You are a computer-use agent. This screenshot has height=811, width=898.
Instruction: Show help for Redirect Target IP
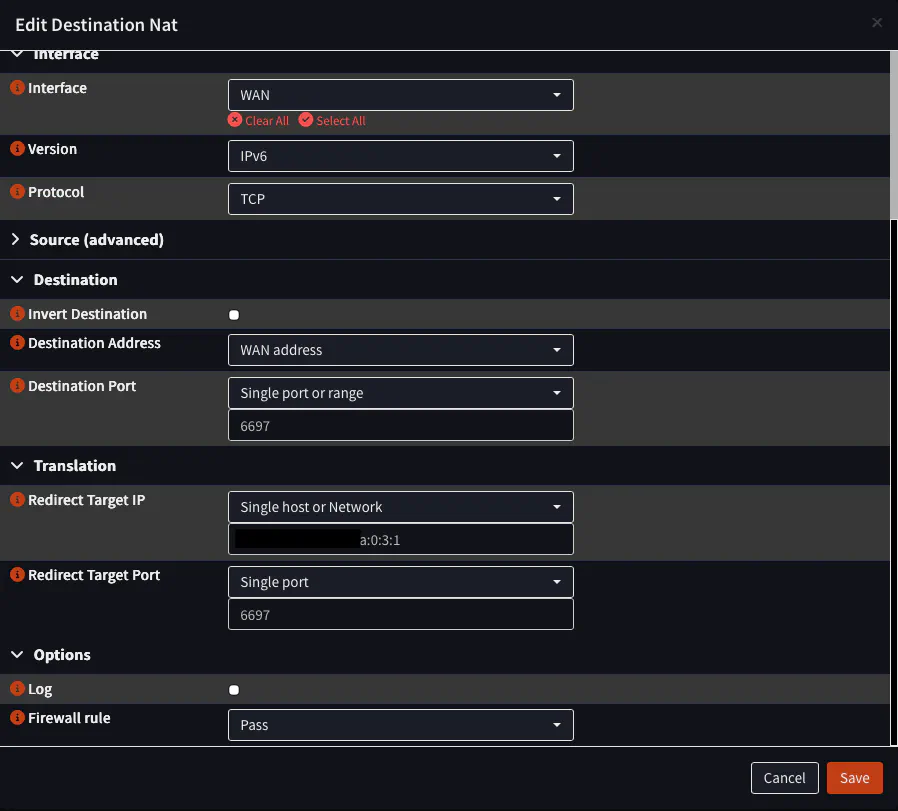coord(17,500)
